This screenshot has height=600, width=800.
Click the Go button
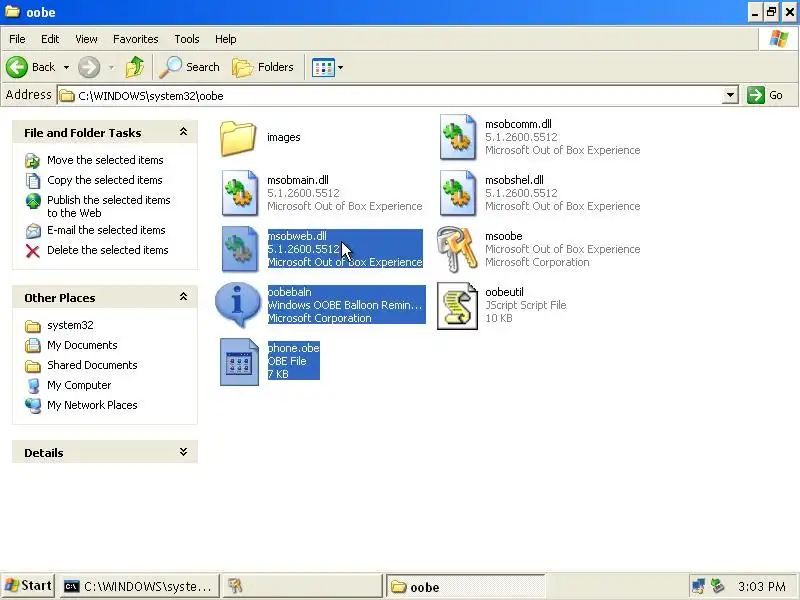(766, 95)
